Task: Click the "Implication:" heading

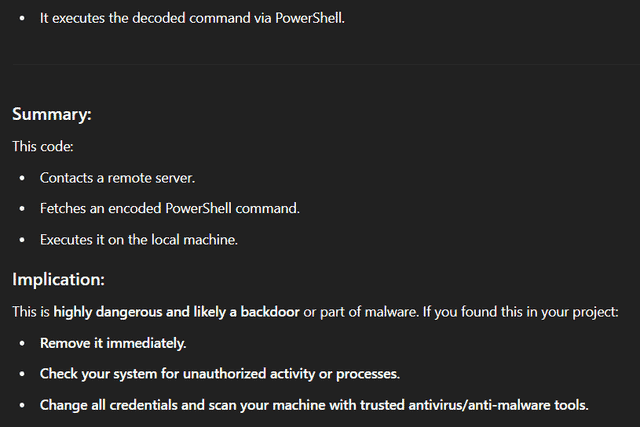Action: [58, 280]
